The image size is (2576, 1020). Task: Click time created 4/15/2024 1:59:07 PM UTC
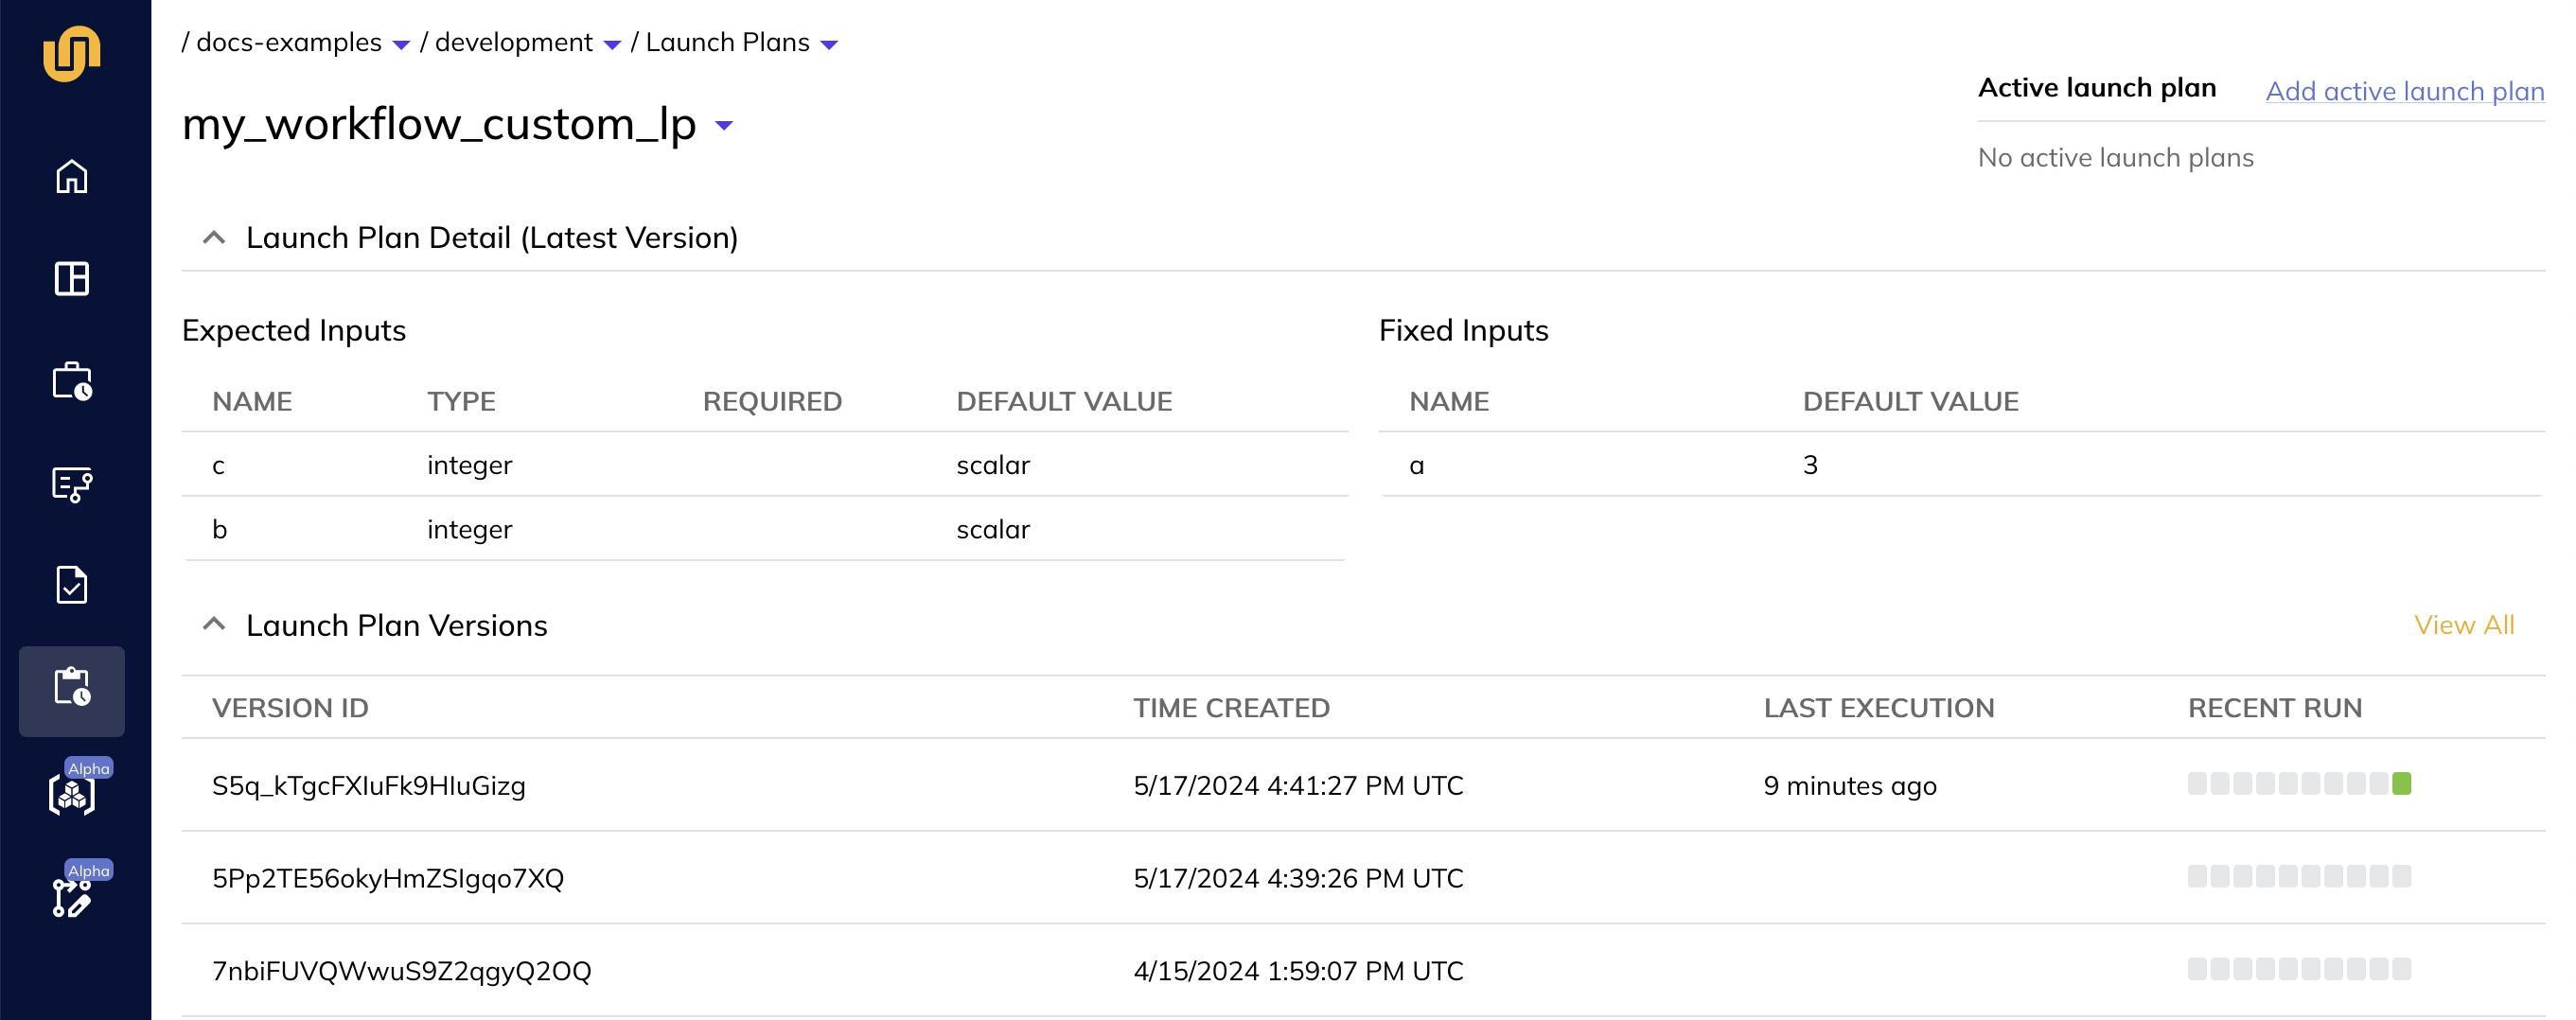tap(1298, 971)
